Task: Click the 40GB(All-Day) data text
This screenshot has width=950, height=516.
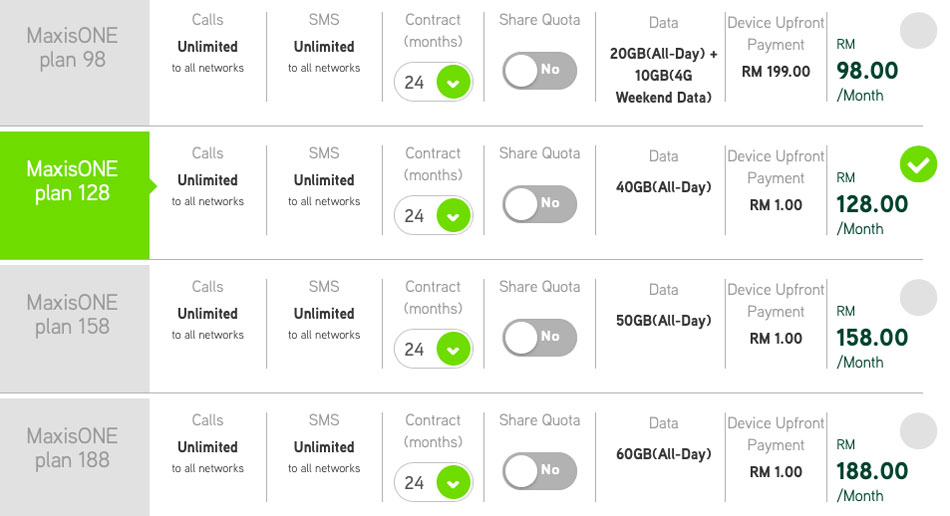Action: tap(663, 187)
